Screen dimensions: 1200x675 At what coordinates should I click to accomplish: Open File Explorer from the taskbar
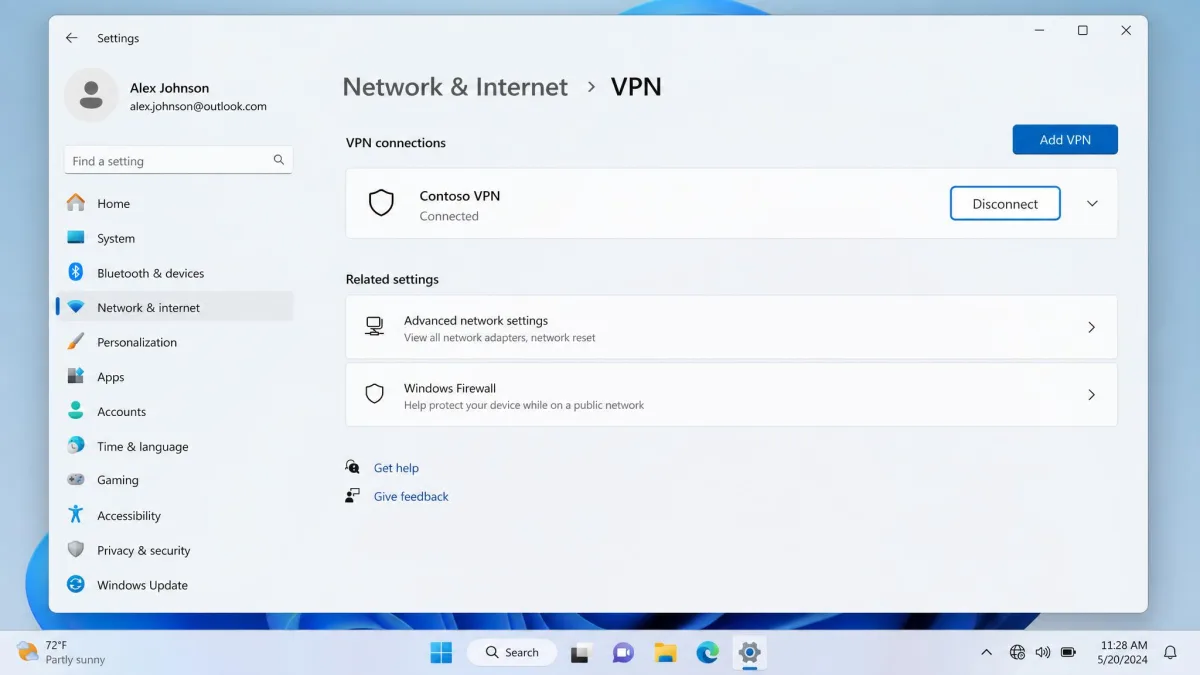coord(666,652)
